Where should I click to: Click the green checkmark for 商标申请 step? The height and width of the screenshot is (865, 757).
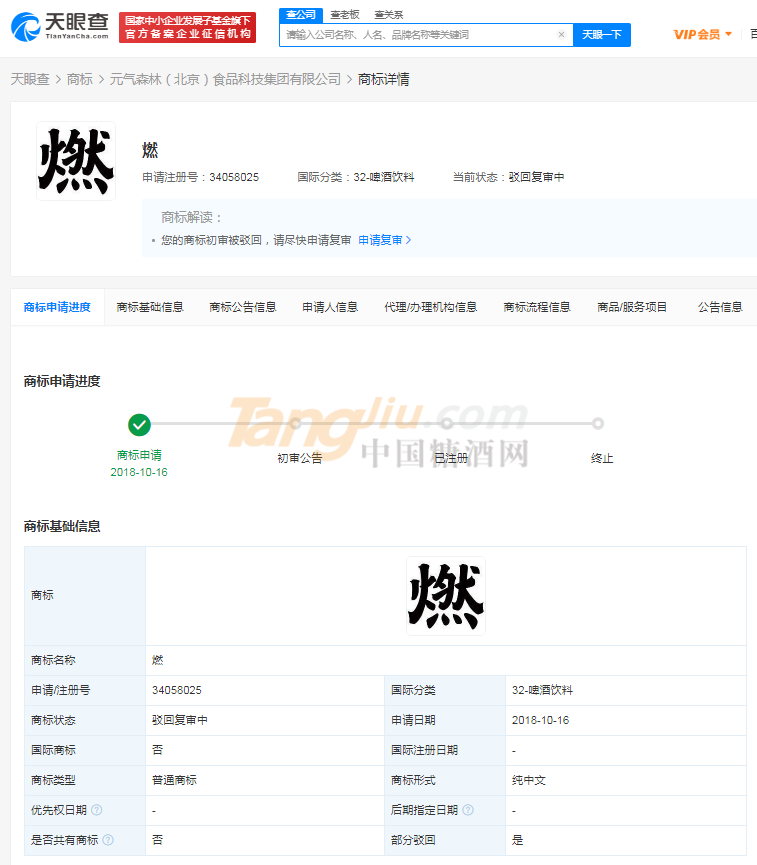[x=139, y=425]
